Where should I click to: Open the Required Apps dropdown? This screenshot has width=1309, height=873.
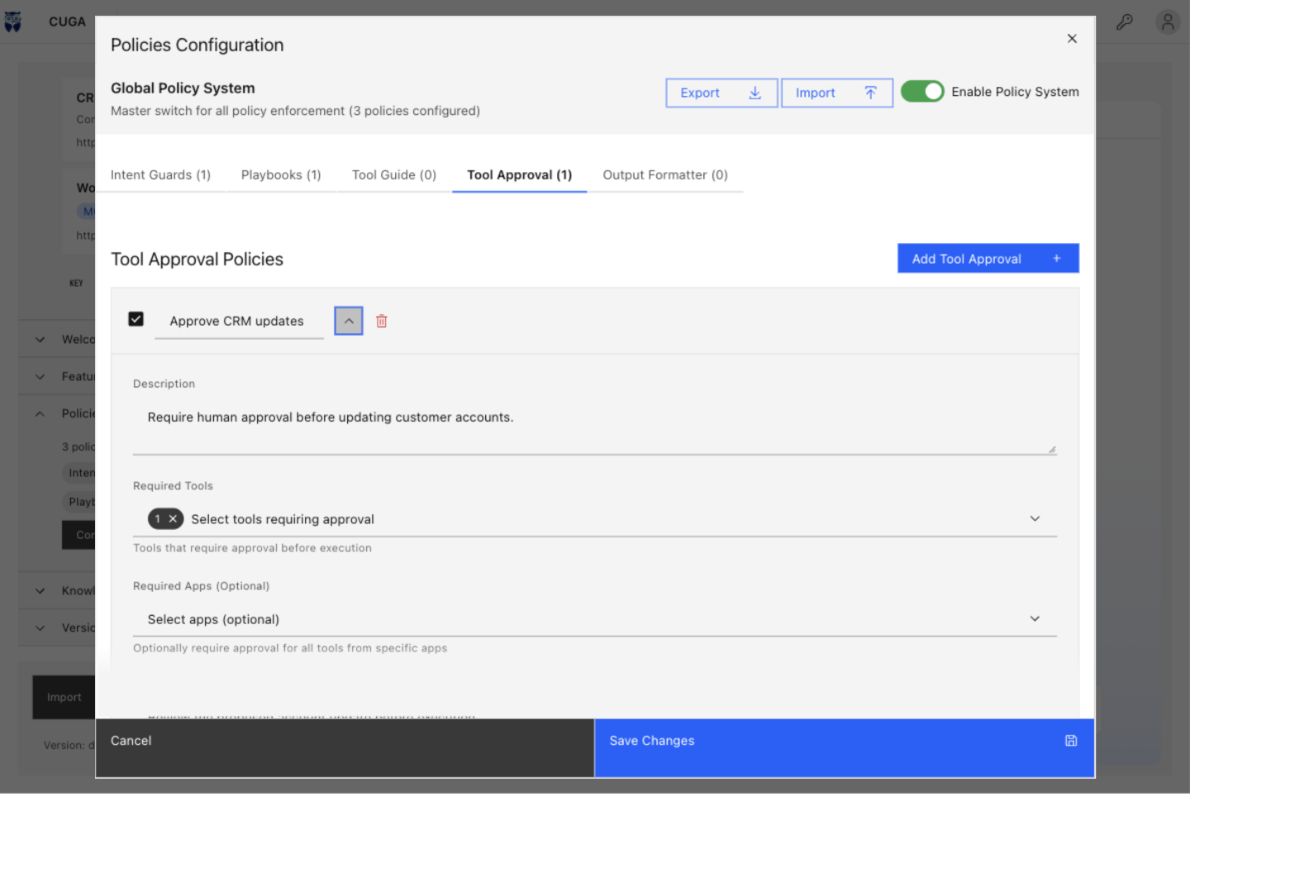tap(595, 619)
